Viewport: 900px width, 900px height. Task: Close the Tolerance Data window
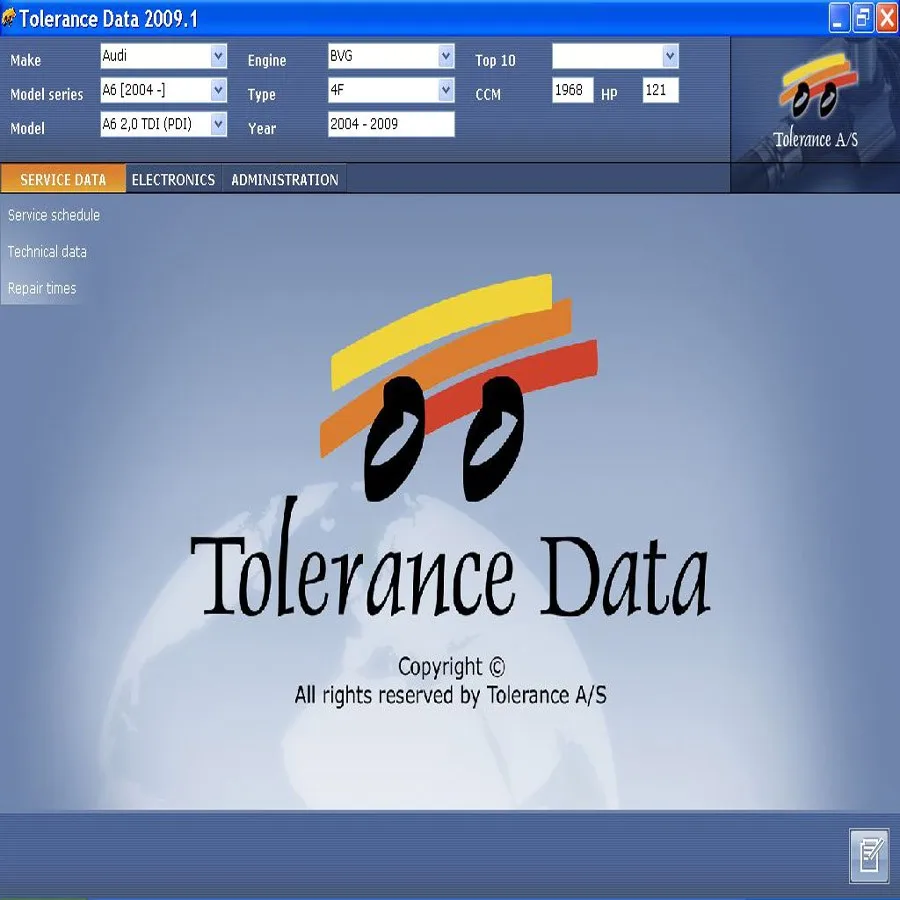click(886, 18)
